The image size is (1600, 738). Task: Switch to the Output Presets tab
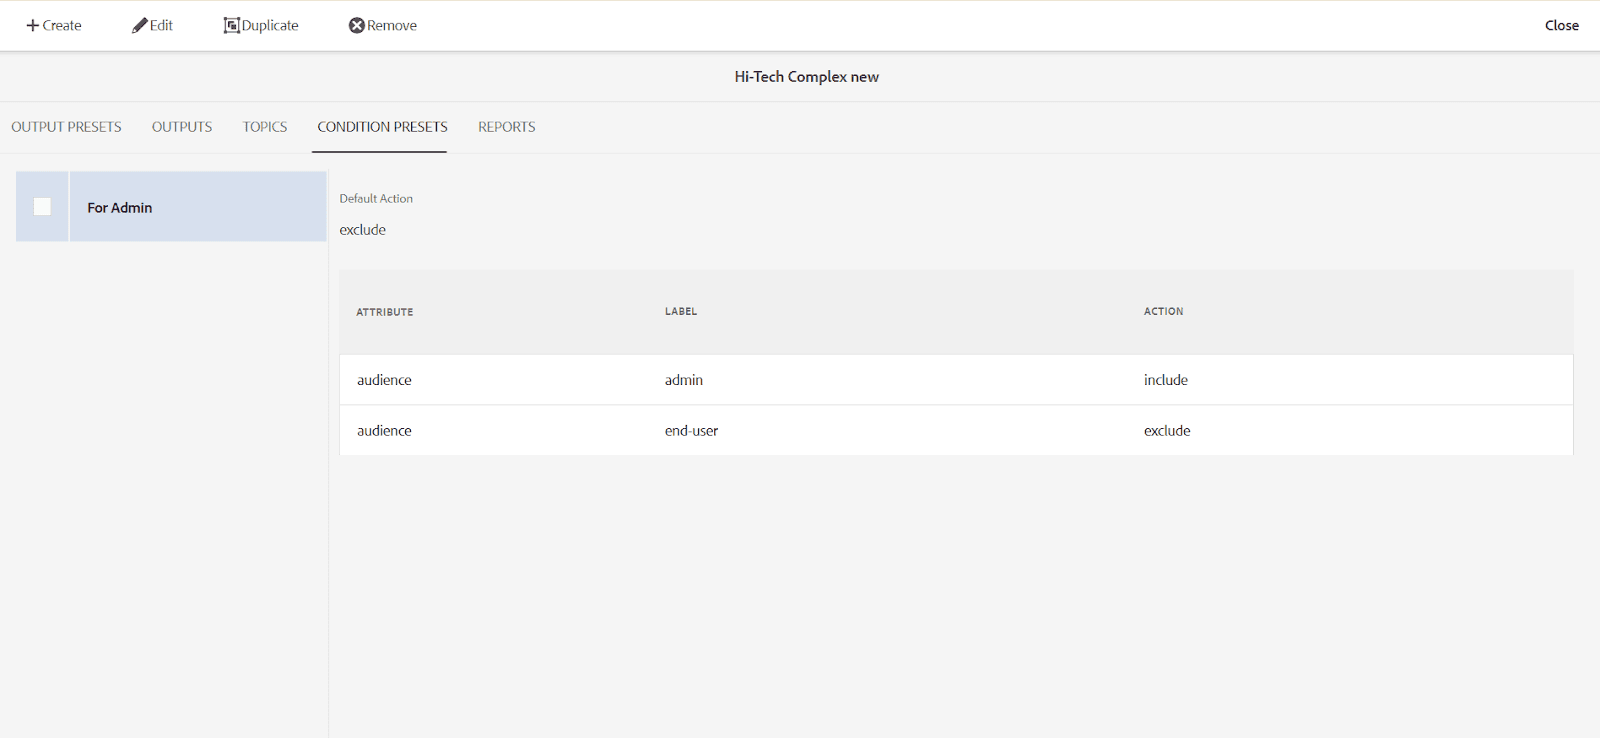point(66,127)
